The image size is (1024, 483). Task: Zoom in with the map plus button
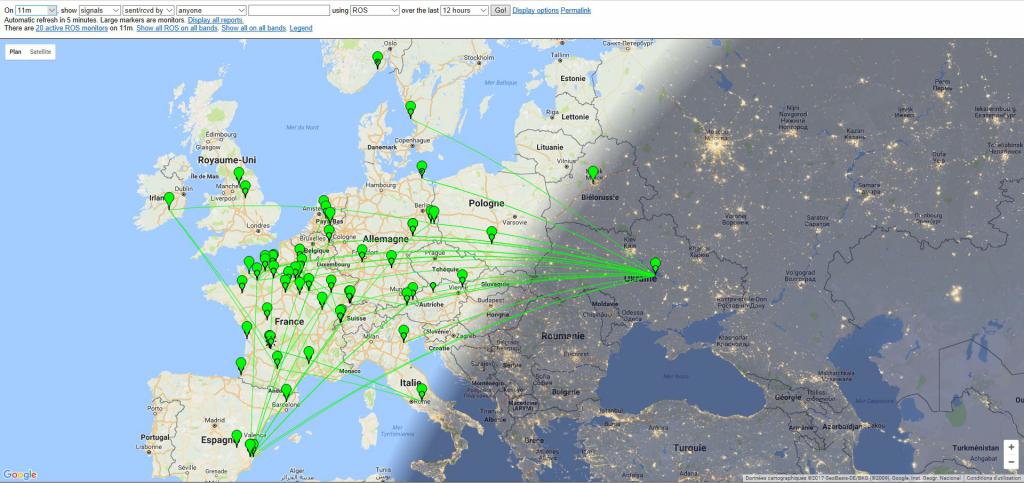[x=1011, y=447]
